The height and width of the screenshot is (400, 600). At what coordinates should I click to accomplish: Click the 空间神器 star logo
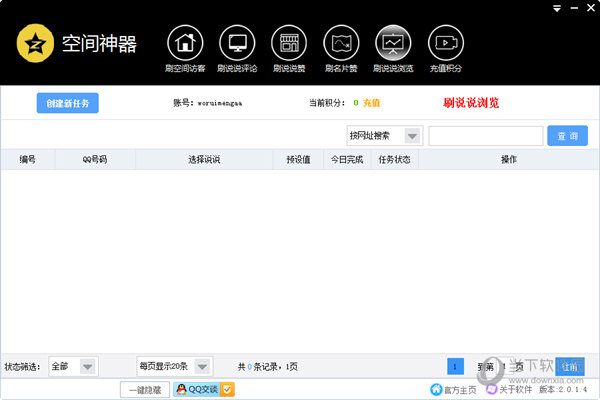pos(34,44)
